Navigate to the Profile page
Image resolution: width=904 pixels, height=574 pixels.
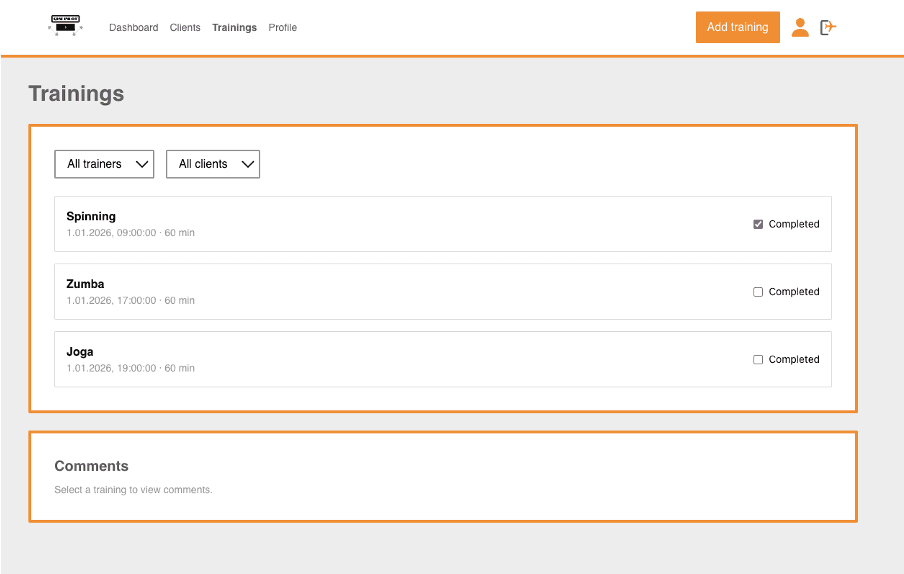(282, 28)
